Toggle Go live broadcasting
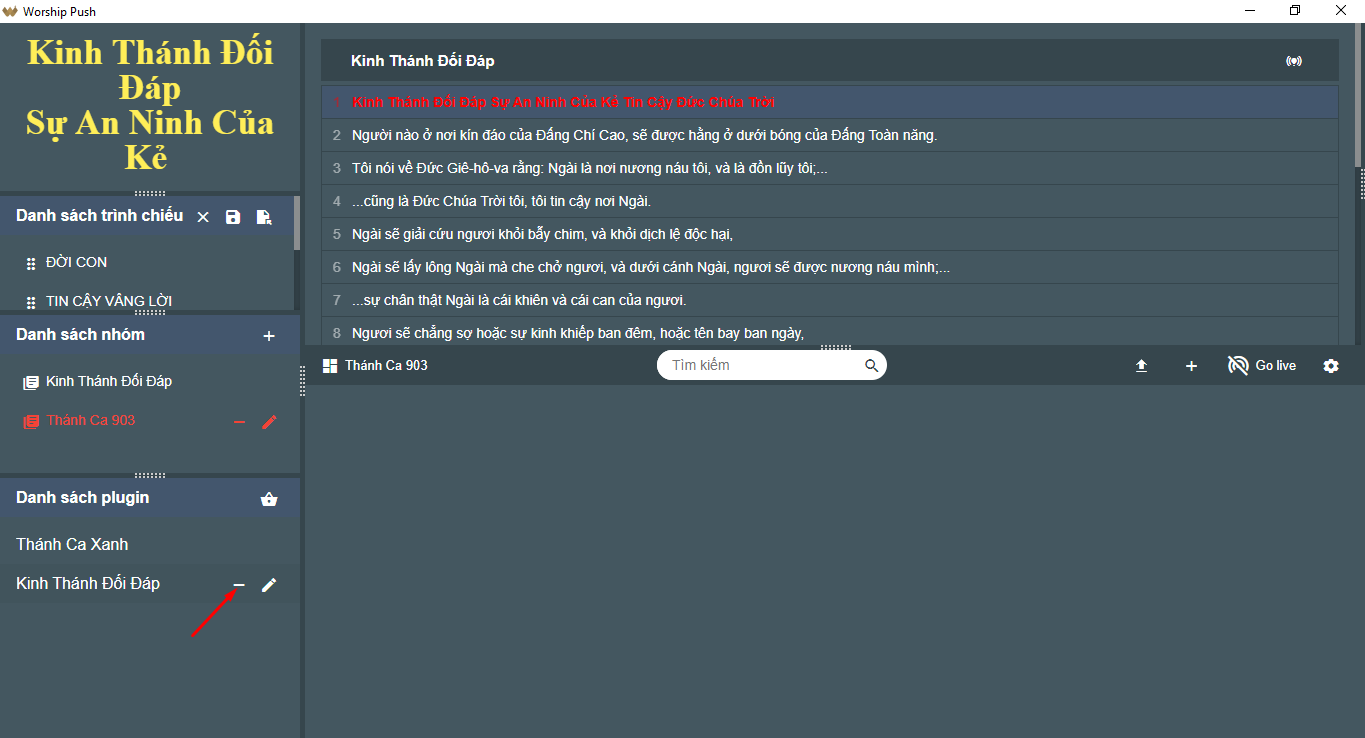This screenshot has width=1365, height=738. (x=1262, y=366)
